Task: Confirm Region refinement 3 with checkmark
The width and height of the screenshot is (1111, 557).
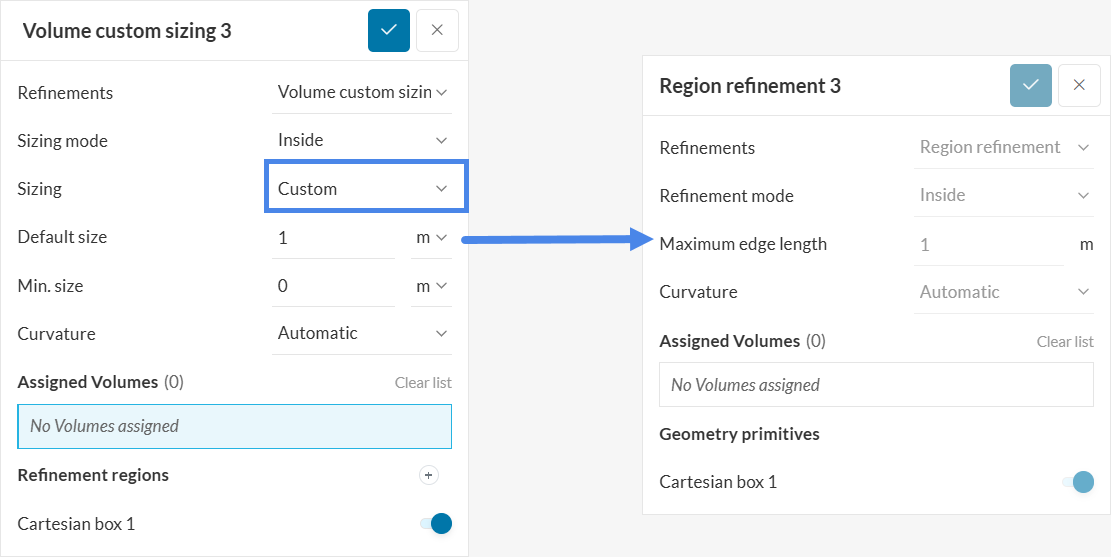Action: [1030, 85]
